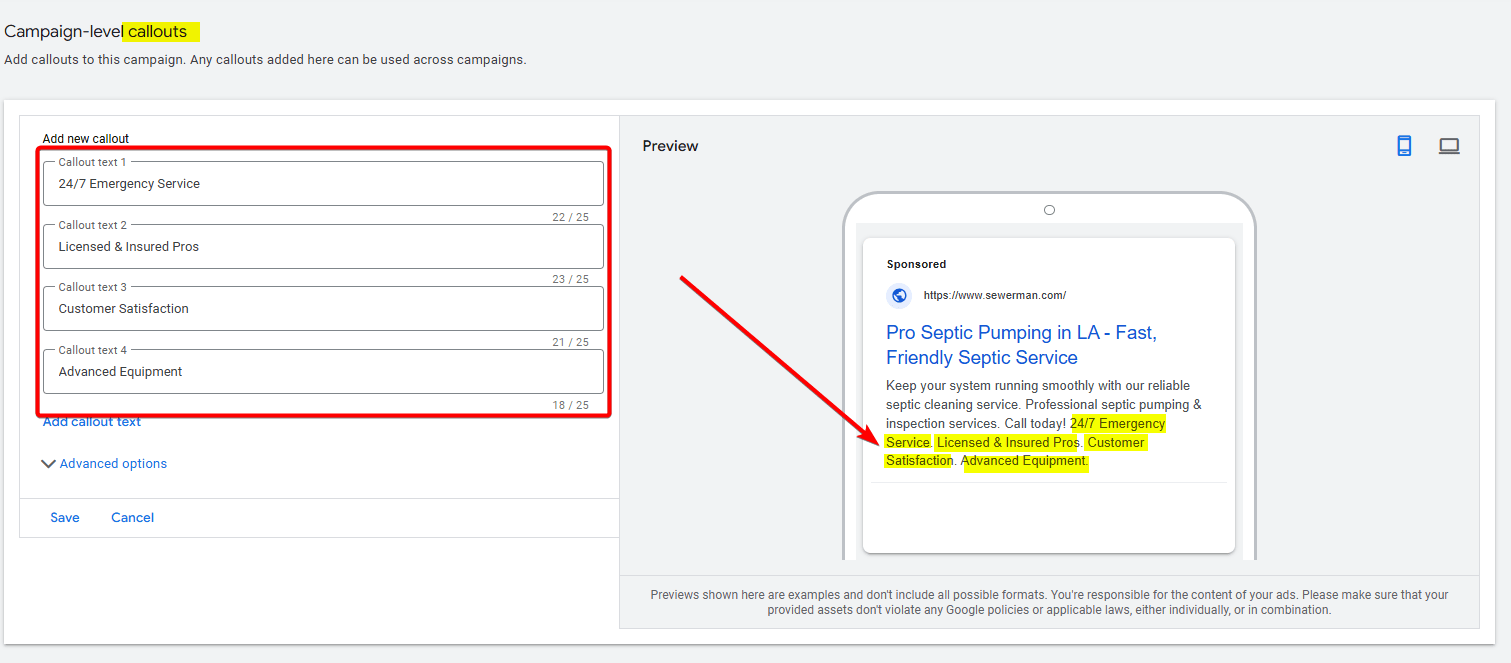1511x663 pixels.
Task: Click the sewerman.com URL in preview
Action: coord(994,296)
